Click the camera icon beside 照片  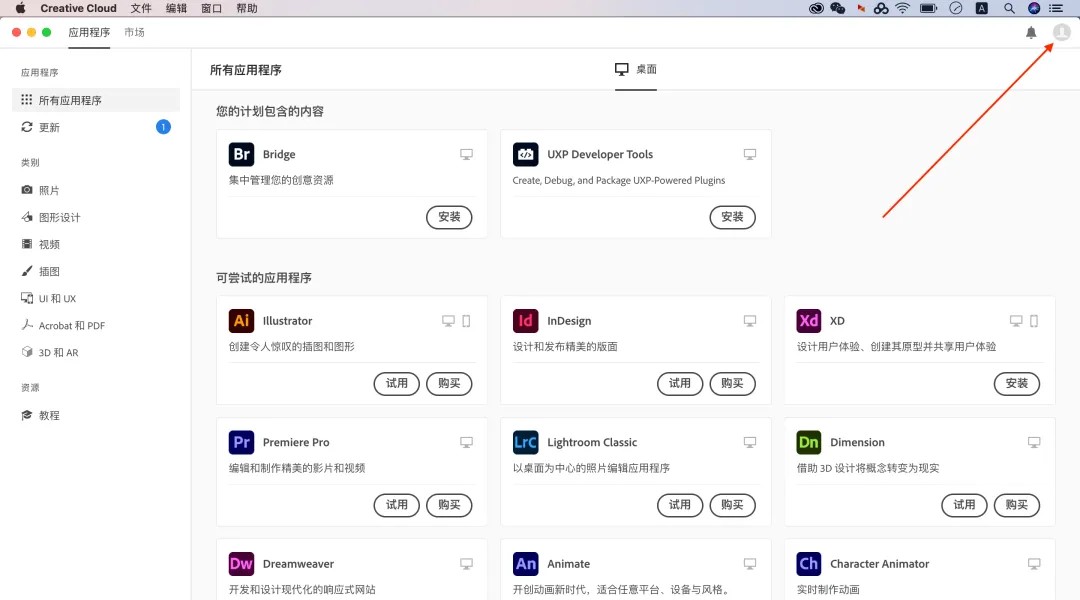tap(27, 189)
